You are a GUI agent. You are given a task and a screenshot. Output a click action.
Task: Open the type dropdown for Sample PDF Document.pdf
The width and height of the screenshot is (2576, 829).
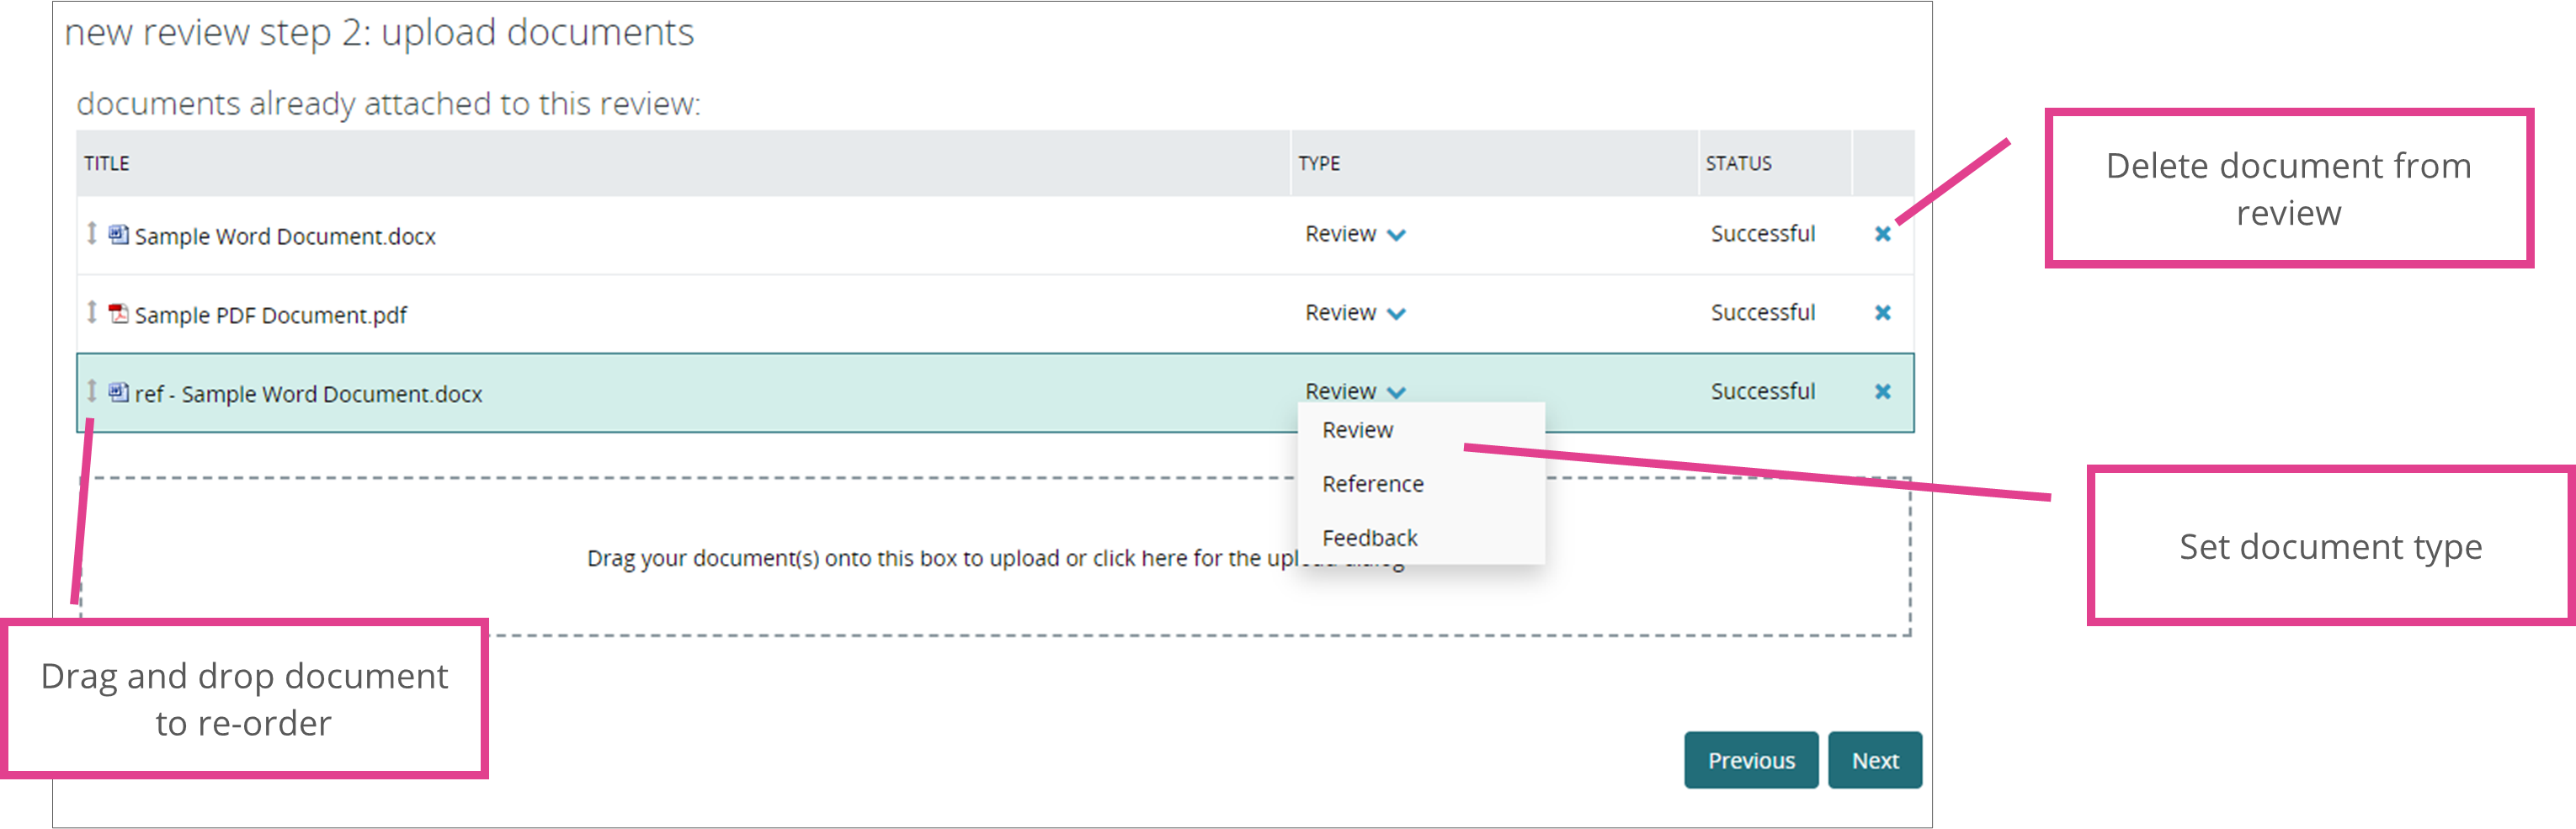pyautogui.click(x=1355, y=312)
